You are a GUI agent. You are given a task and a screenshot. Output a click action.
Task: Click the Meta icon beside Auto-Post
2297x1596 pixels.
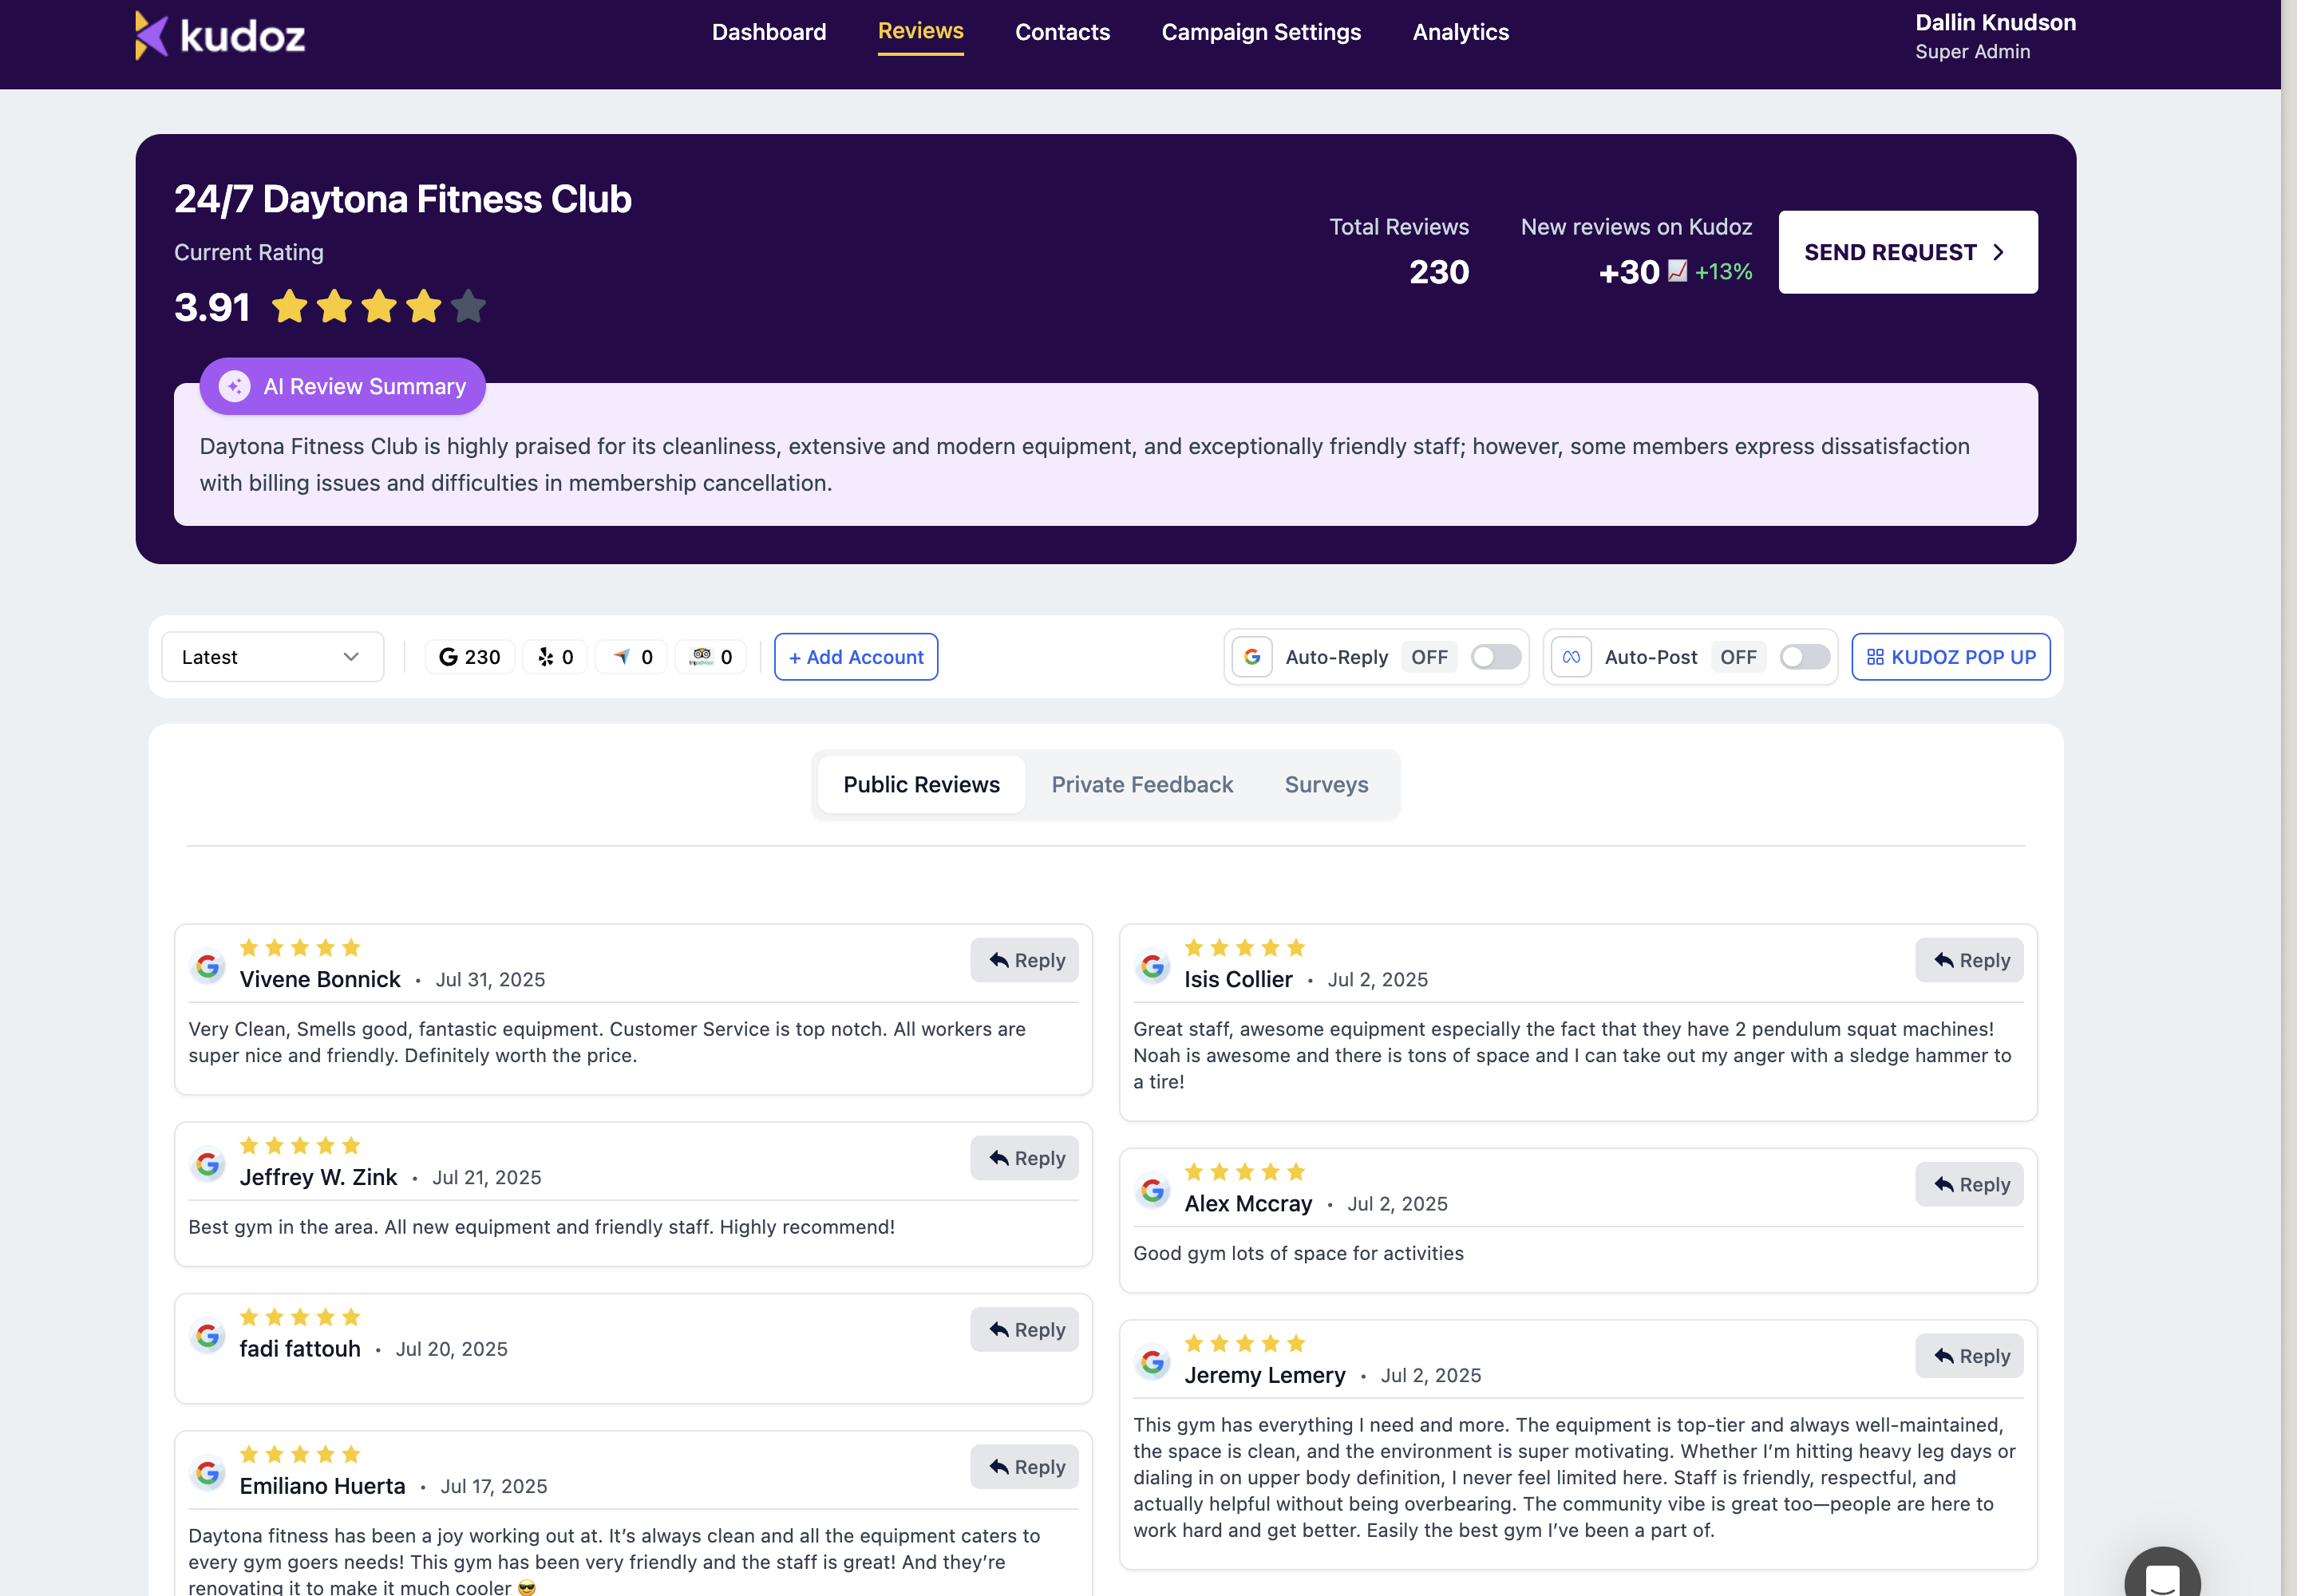tap(1571, 657)
